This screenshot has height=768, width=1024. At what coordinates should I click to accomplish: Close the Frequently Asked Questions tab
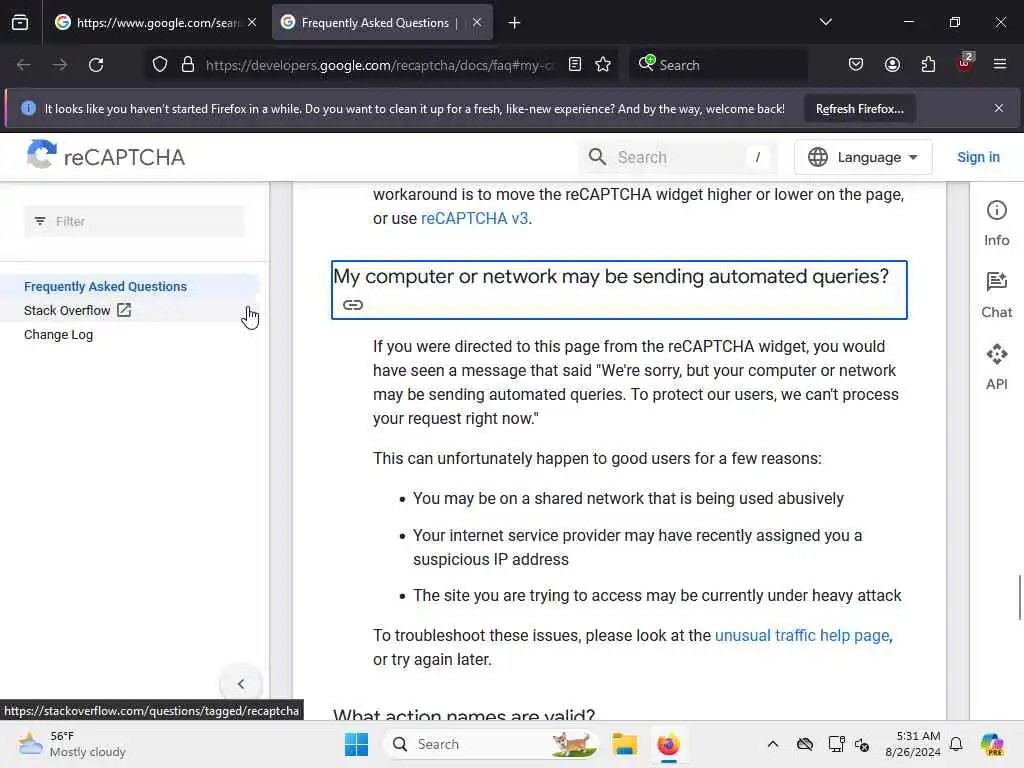(477, 23)
